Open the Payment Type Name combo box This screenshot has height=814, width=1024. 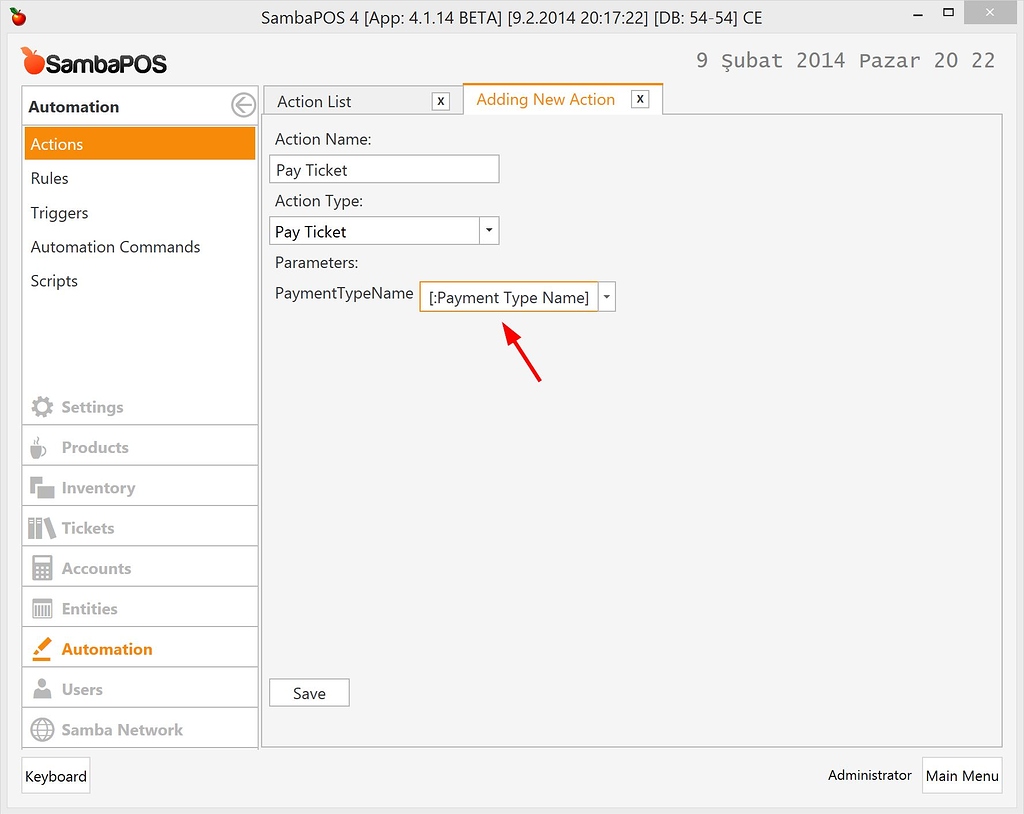coord(509,297)
